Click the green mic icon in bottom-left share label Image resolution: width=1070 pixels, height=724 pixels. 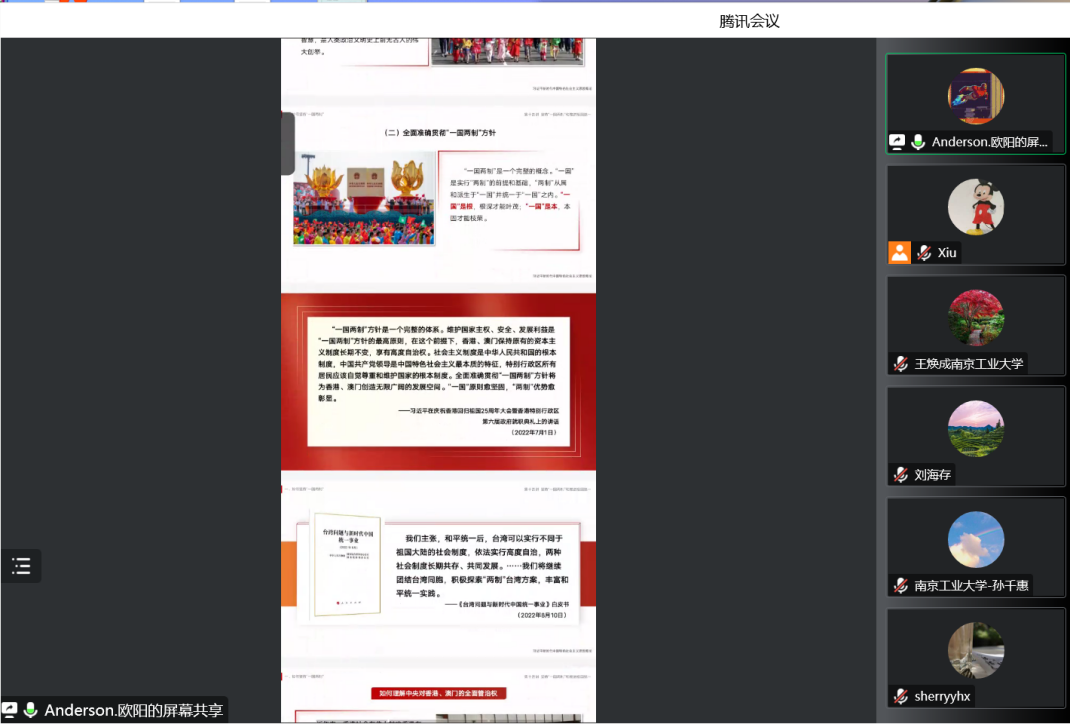click(31, 710)
